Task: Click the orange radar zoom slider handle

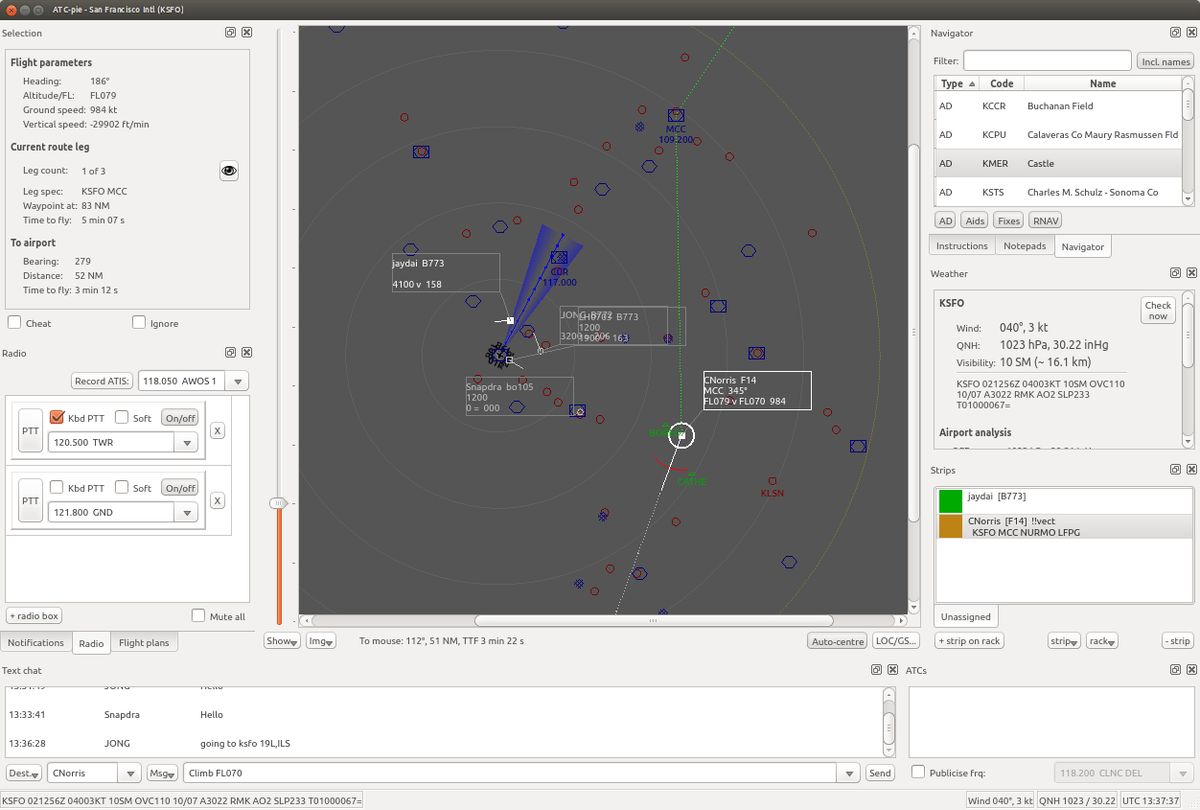Action: coord(279,503)
